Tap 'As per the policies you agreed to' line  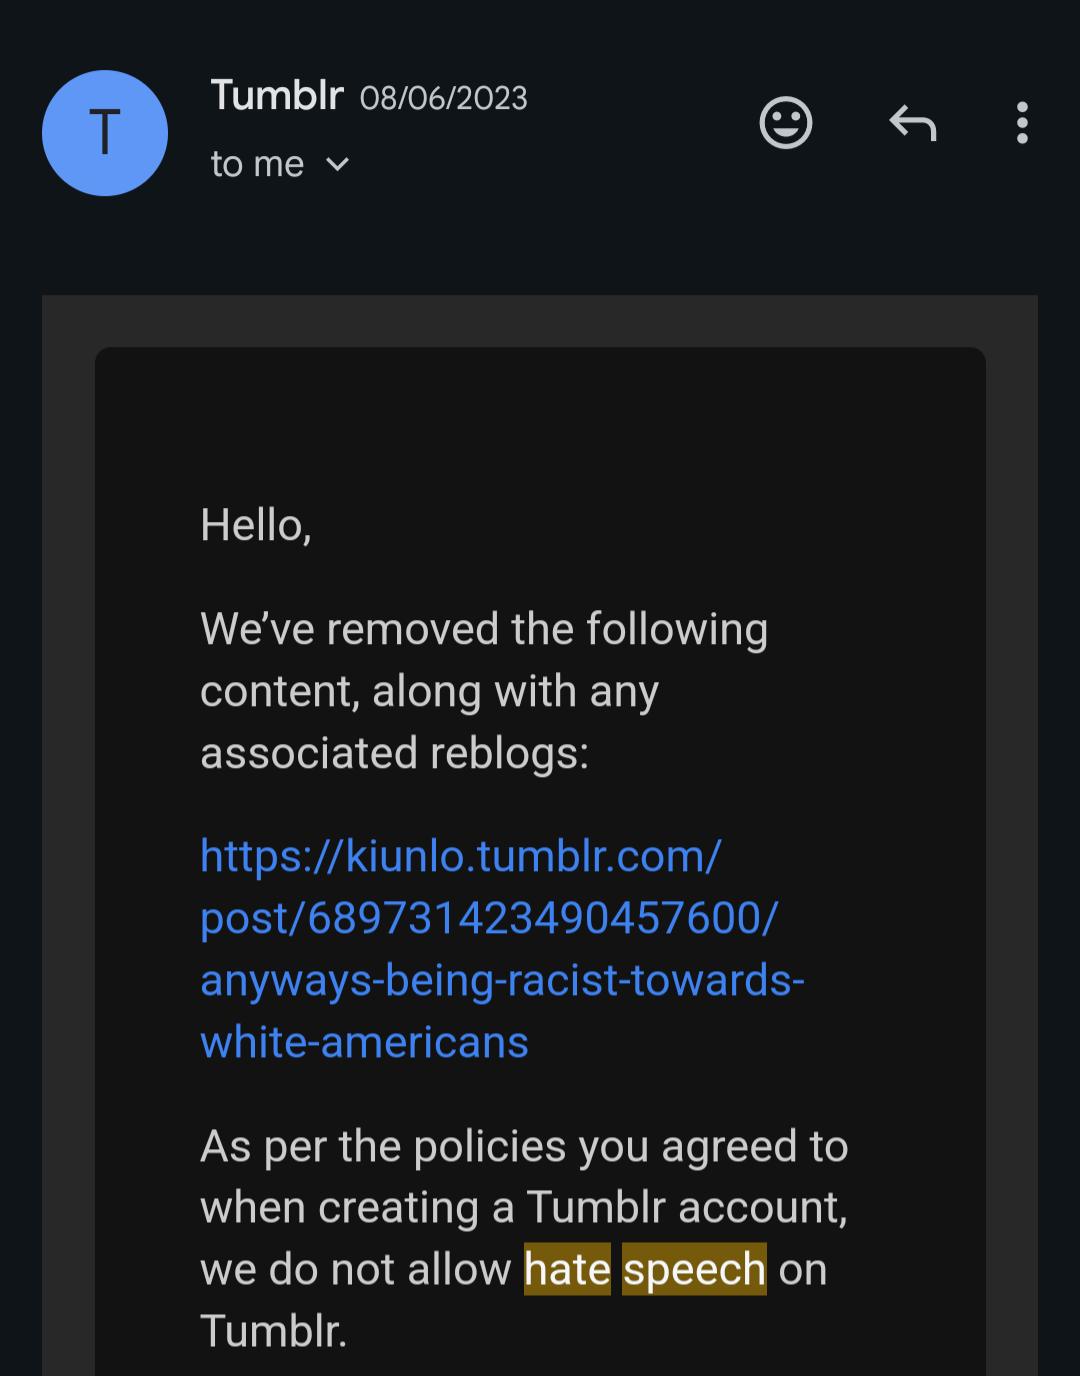click(x=524, y=1147)
